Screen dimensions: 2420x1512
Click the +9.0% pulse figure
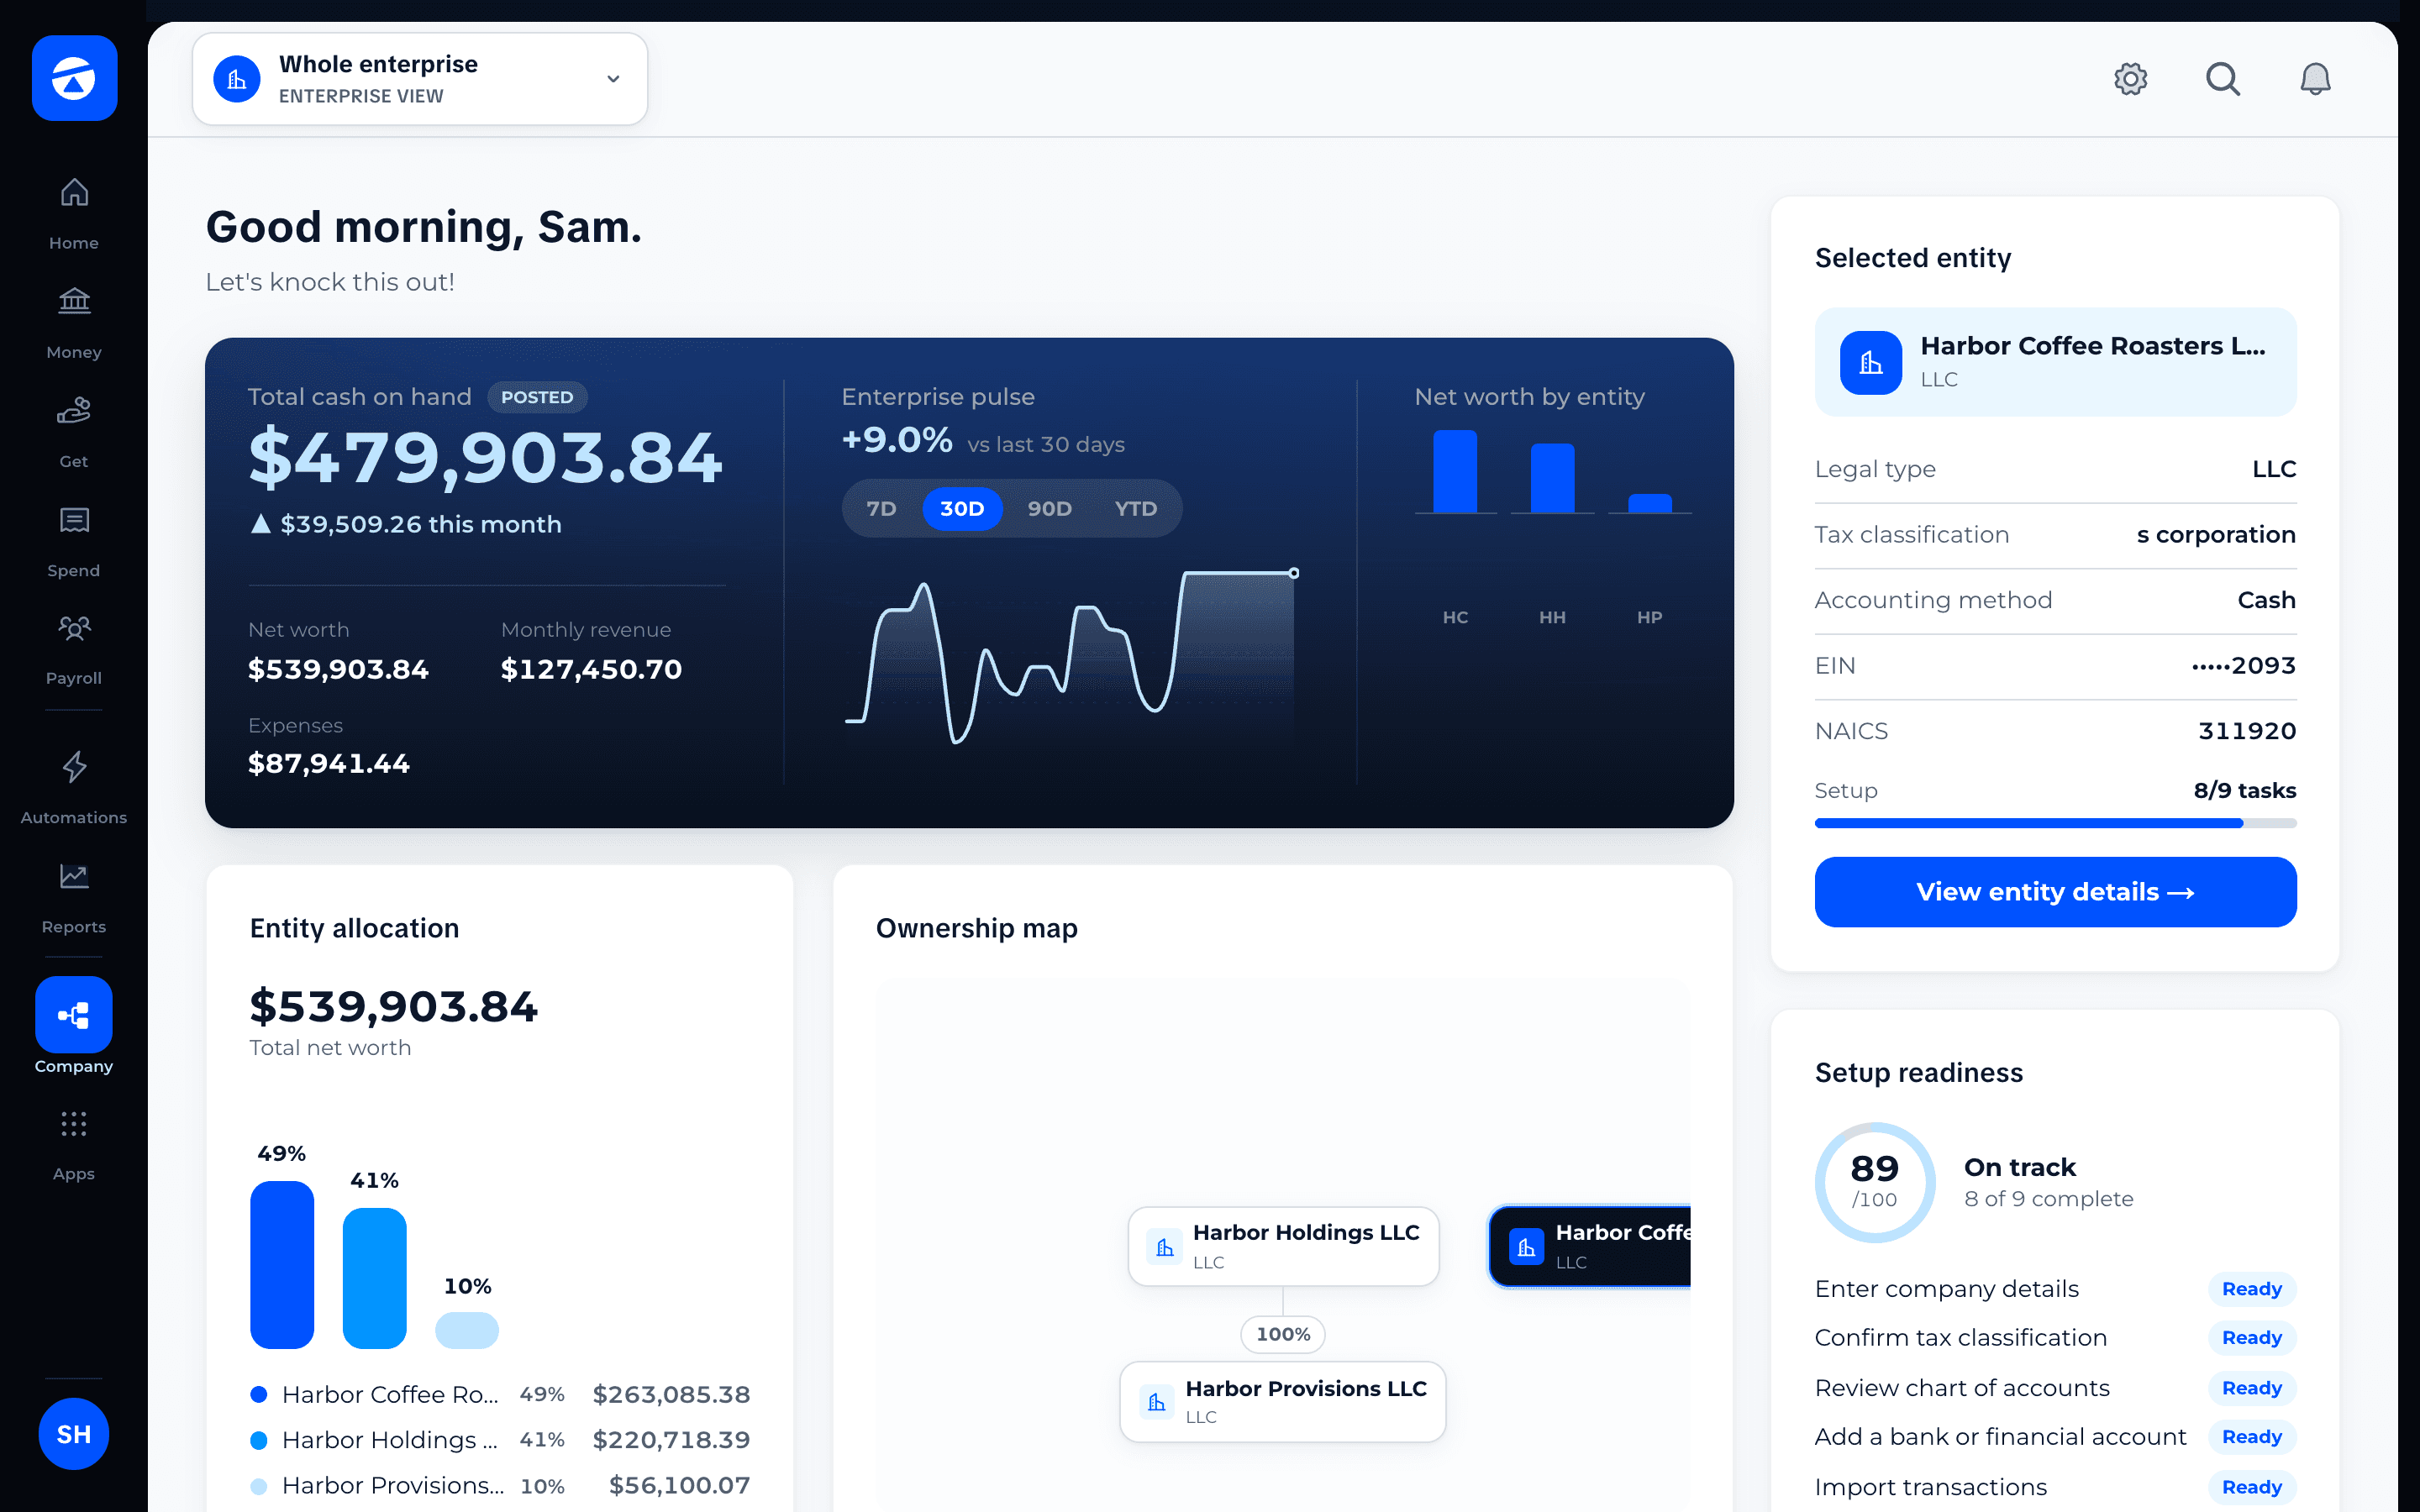[x=897, y=440]
